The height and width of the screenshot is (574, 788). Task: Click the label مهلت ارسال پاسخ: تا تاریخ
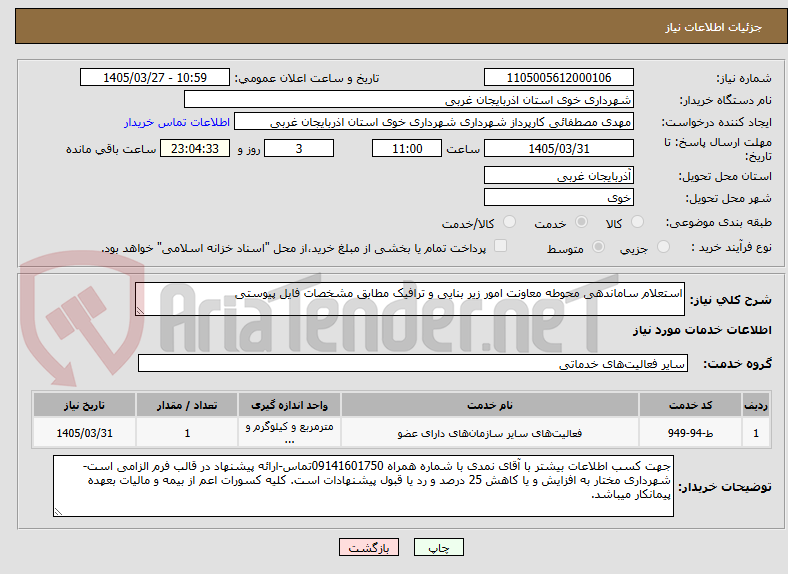pyautogui.click(x=718, y=149)
